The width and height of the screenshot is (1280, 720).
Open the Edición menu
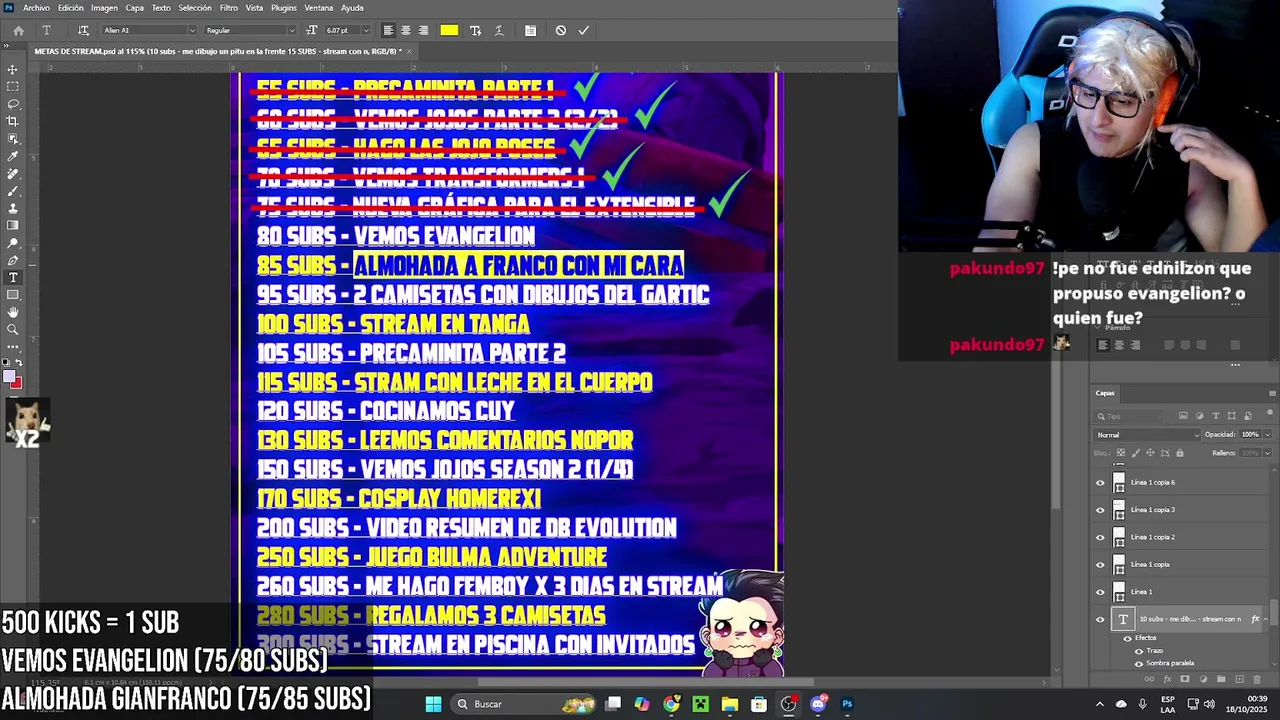(71, 8)
